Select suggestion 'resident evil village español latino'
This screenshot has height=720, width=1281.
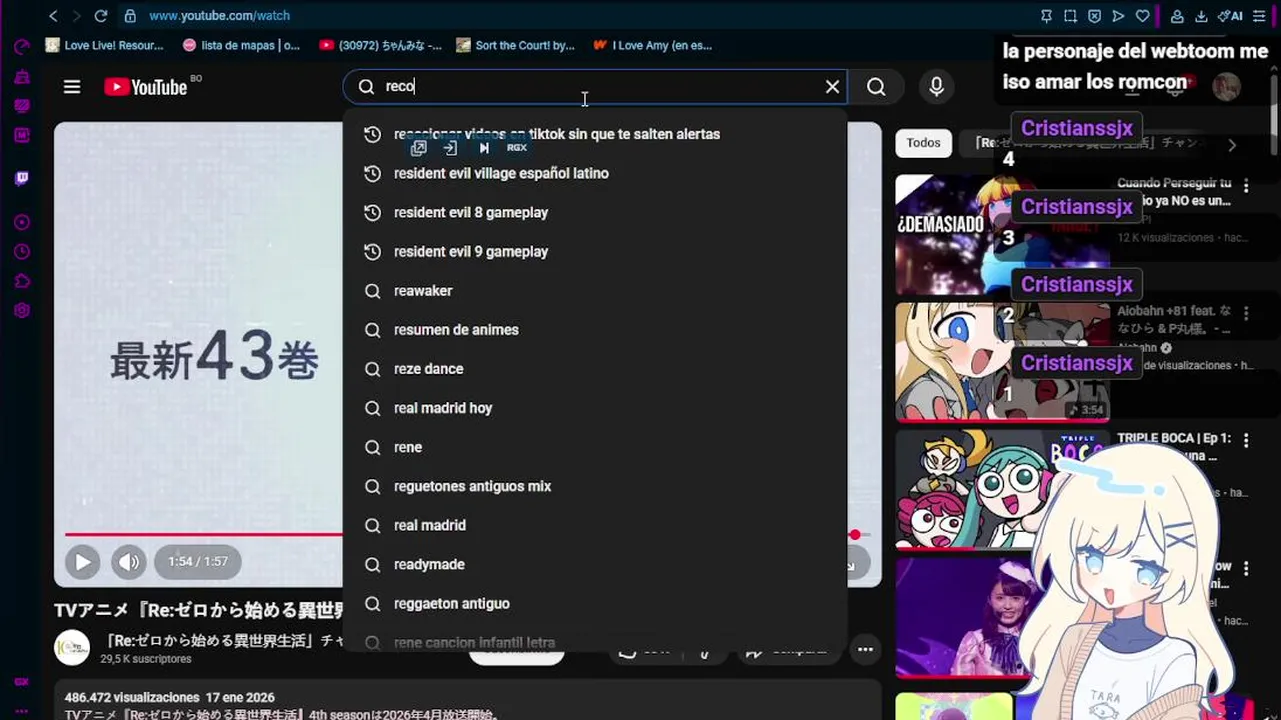(595, 173)
